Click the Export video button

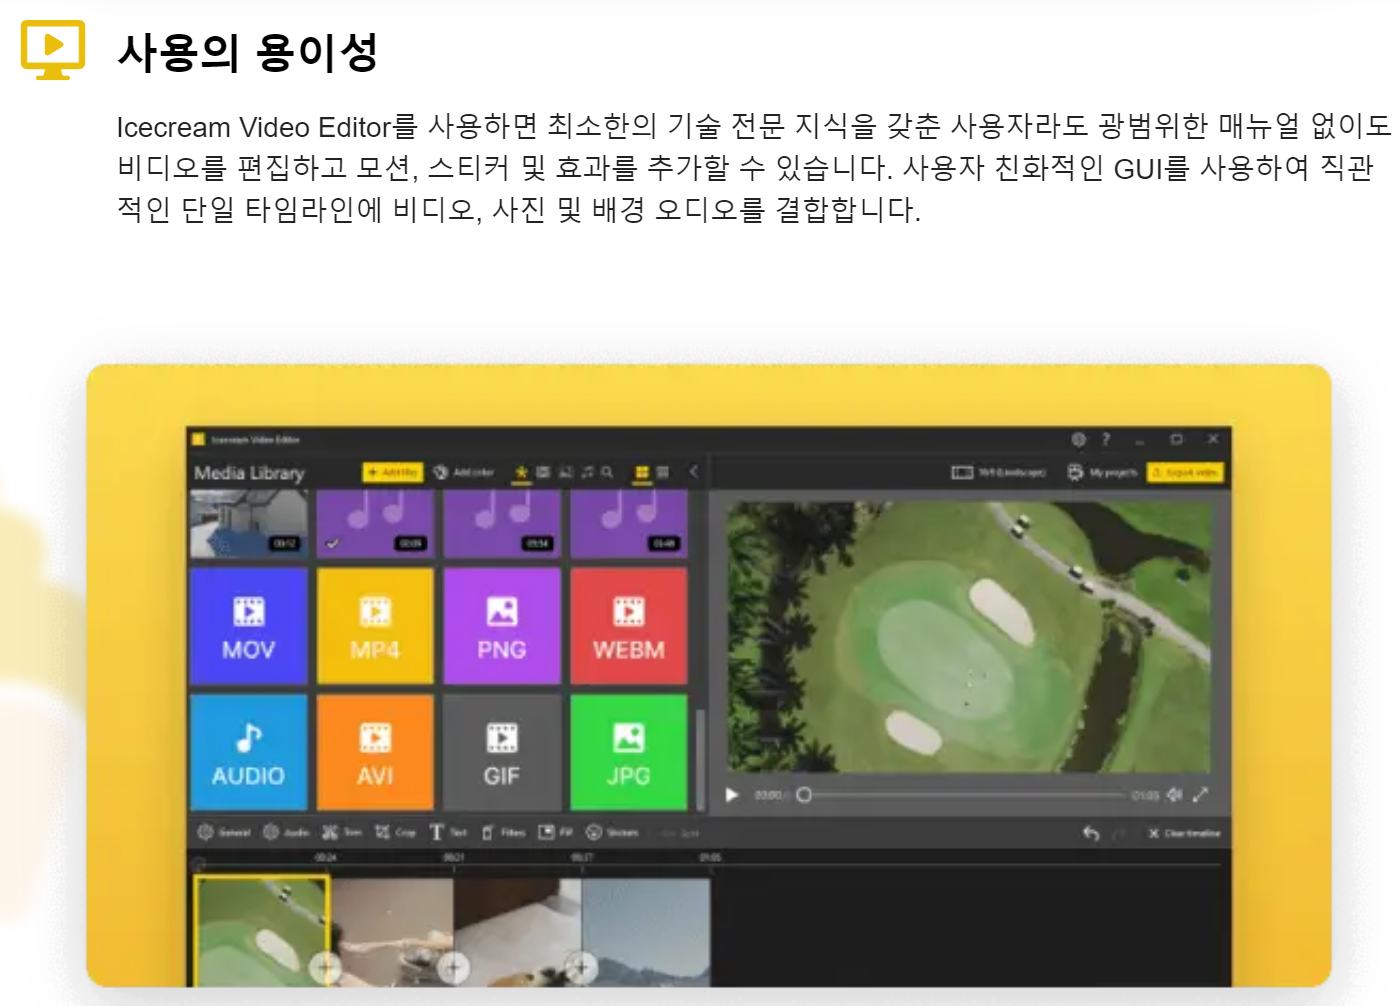pos(1185,472)
